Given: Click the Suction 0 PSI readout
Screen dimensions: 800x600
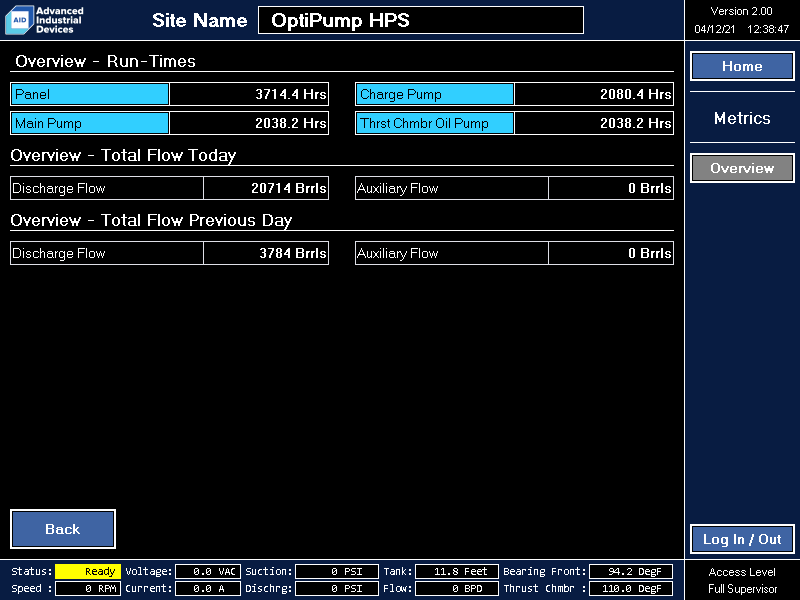Looking at the screenshot, I should (337, 571).
